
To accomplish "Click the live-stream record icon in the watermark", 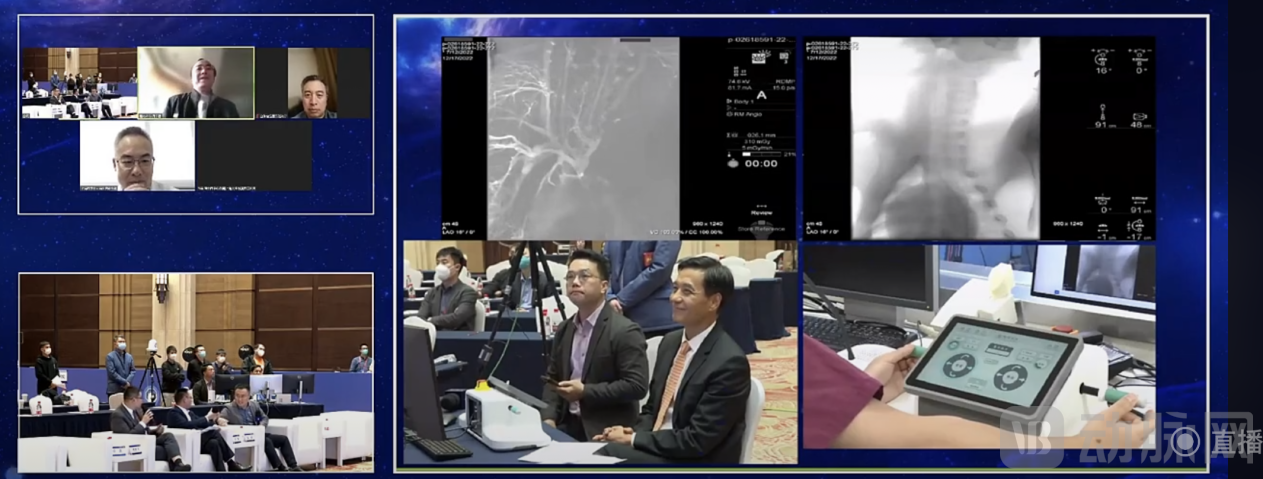I will click(1185, 442).
